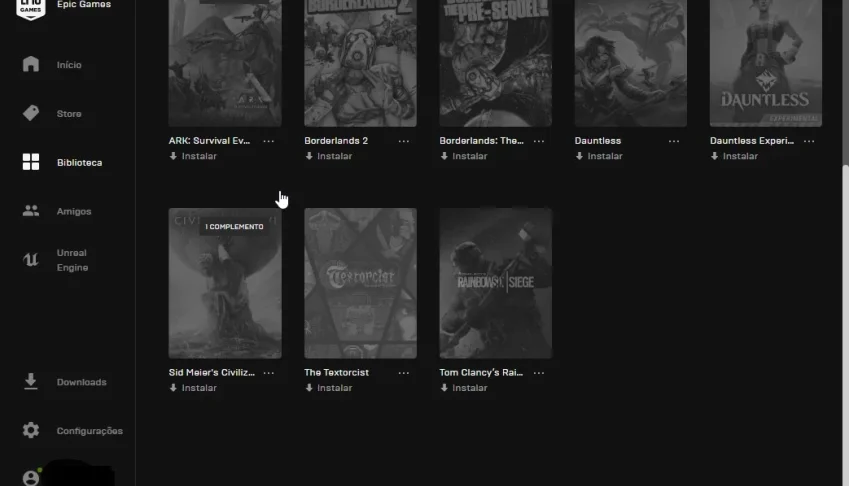Click The Textorcist cover art
Screen dimensions: 849x486
pos(361,283)
